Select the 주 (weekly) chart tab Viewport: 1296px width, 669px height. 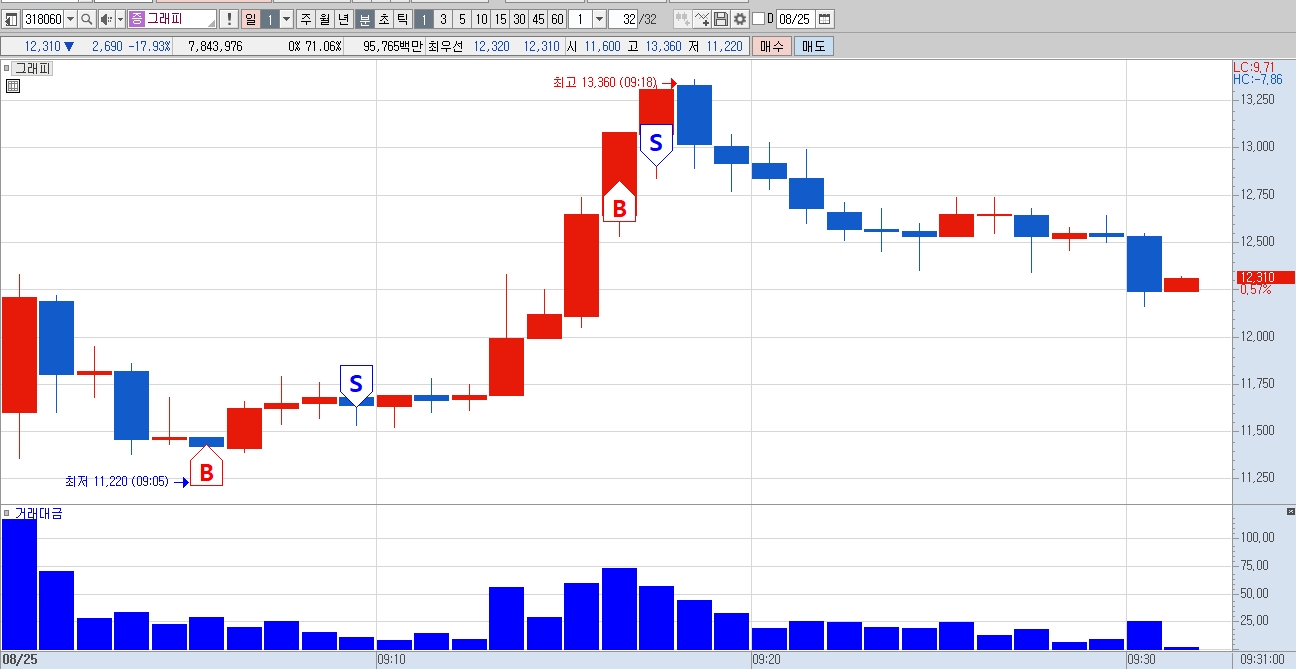point(306,19)
